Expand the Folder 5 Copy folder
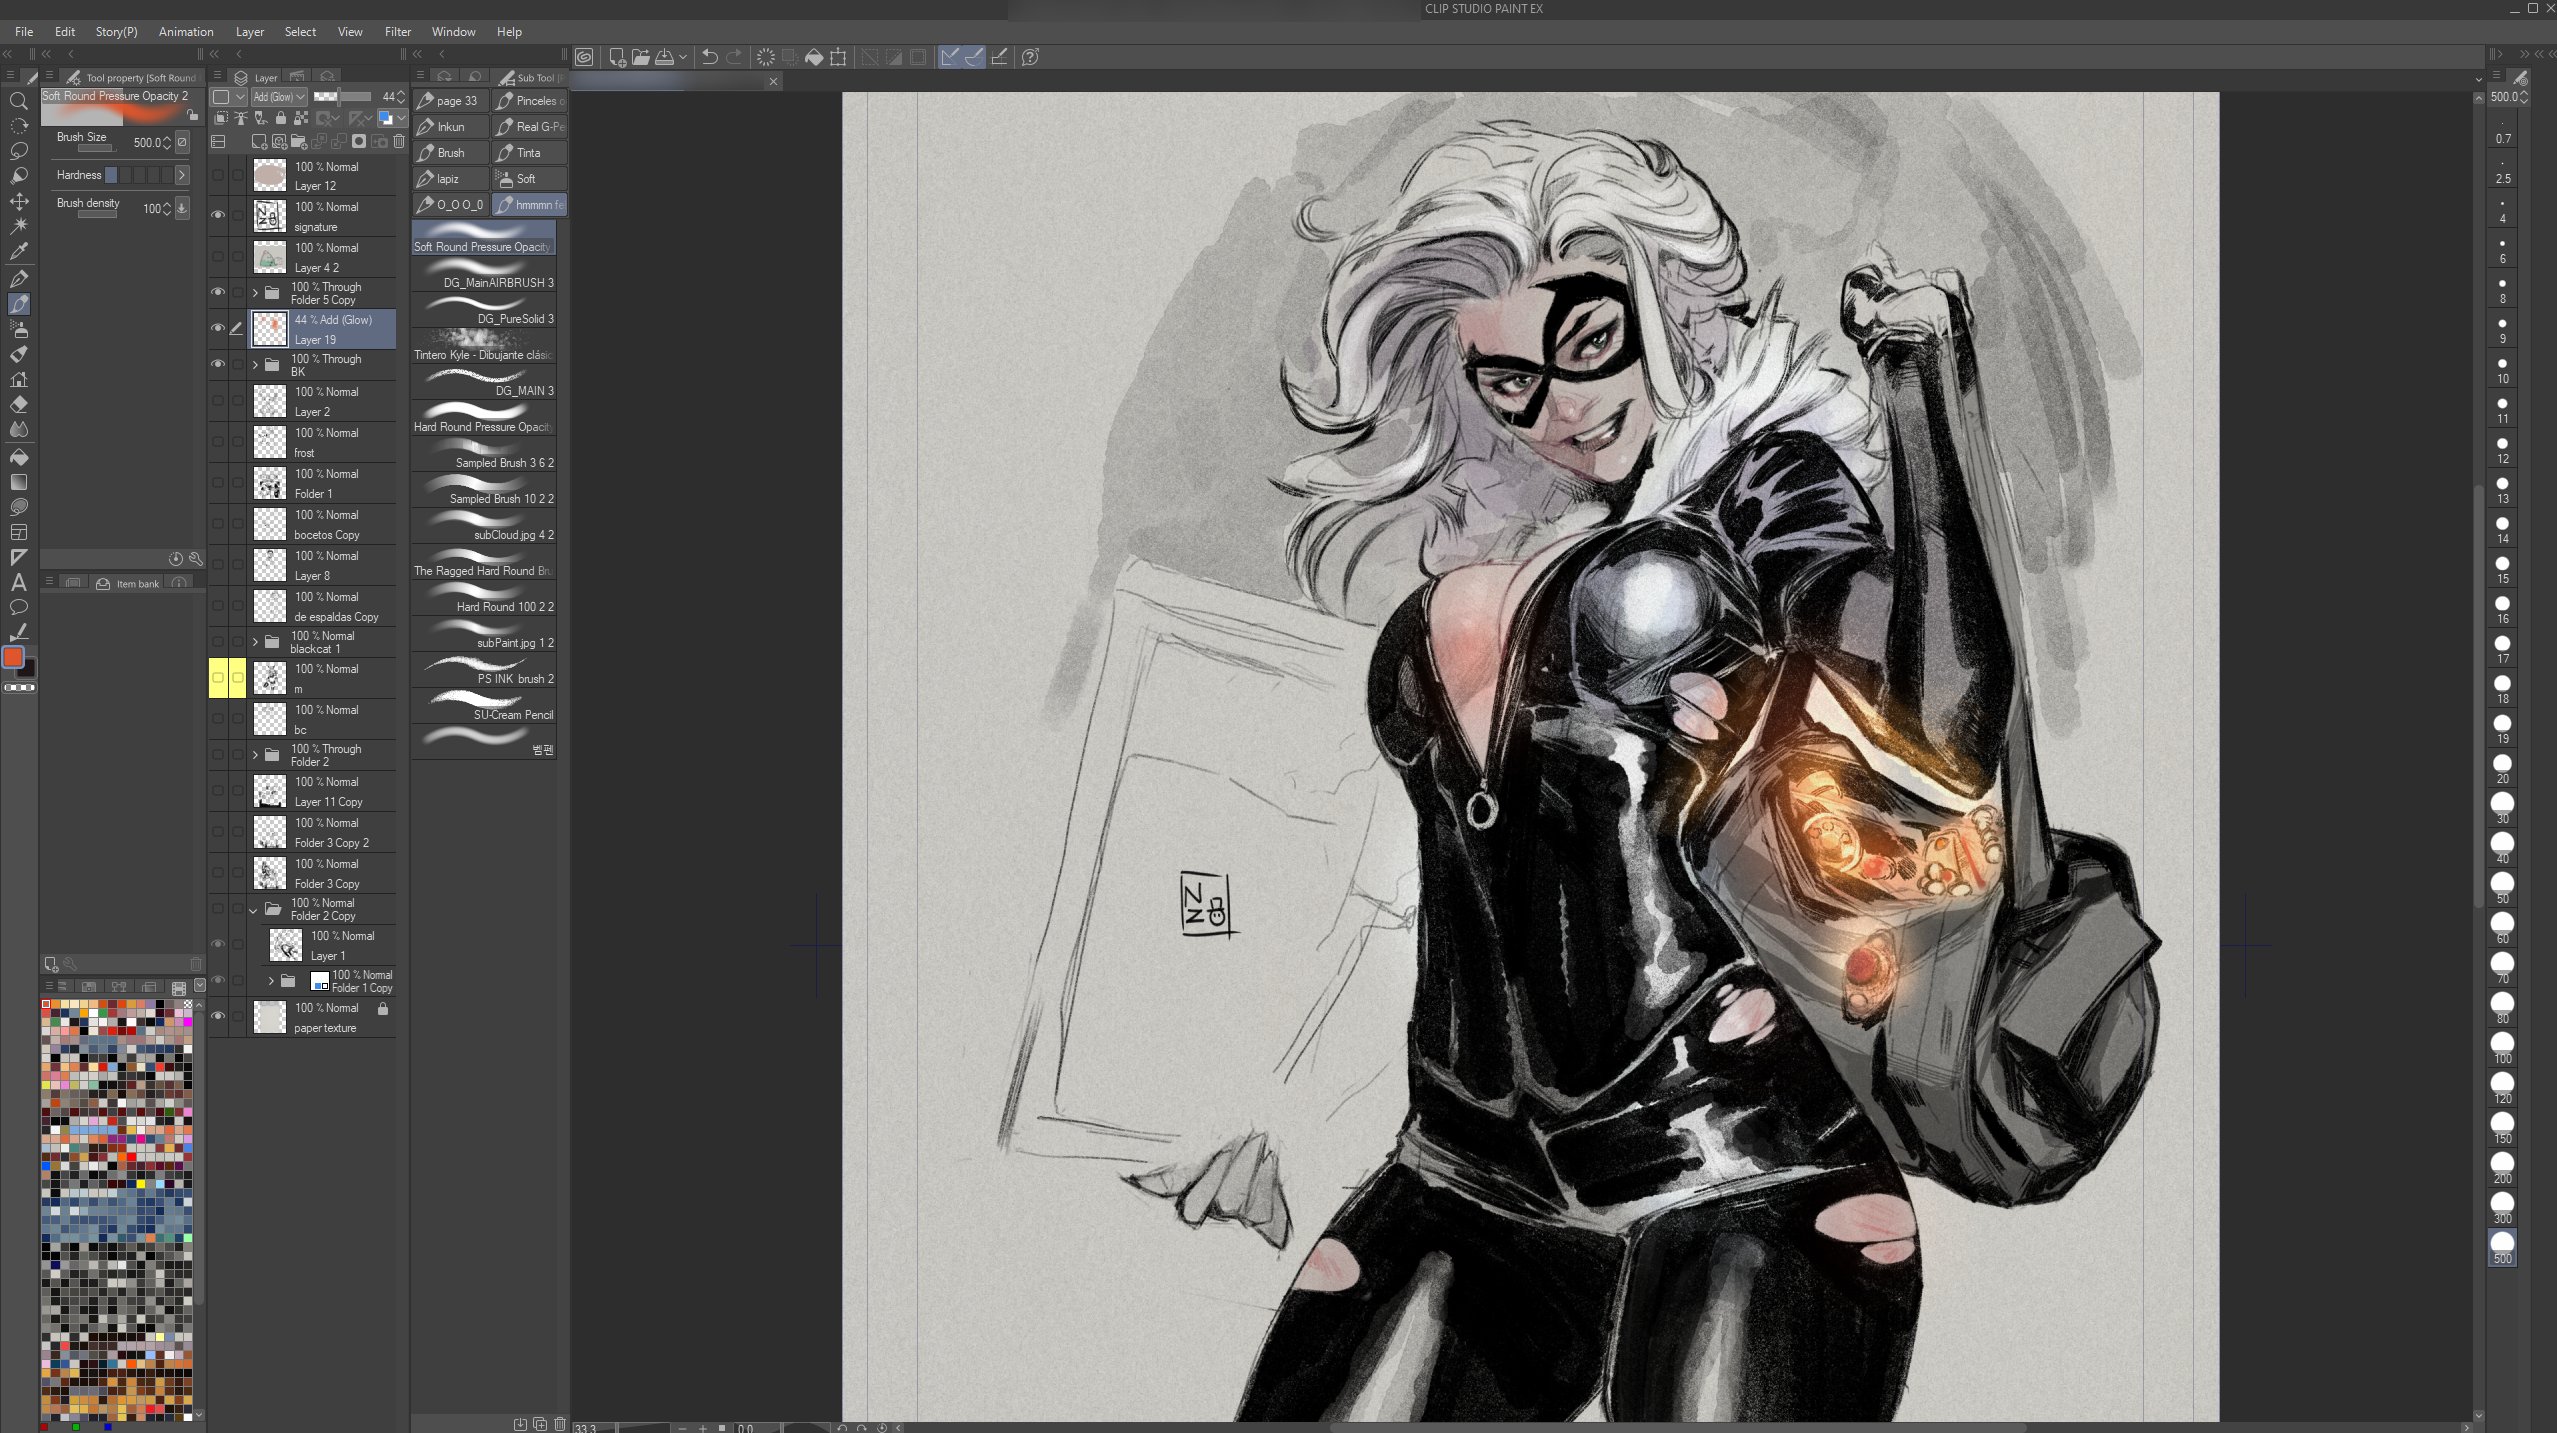The image size is (2557, 1433). tap(255, 293)
